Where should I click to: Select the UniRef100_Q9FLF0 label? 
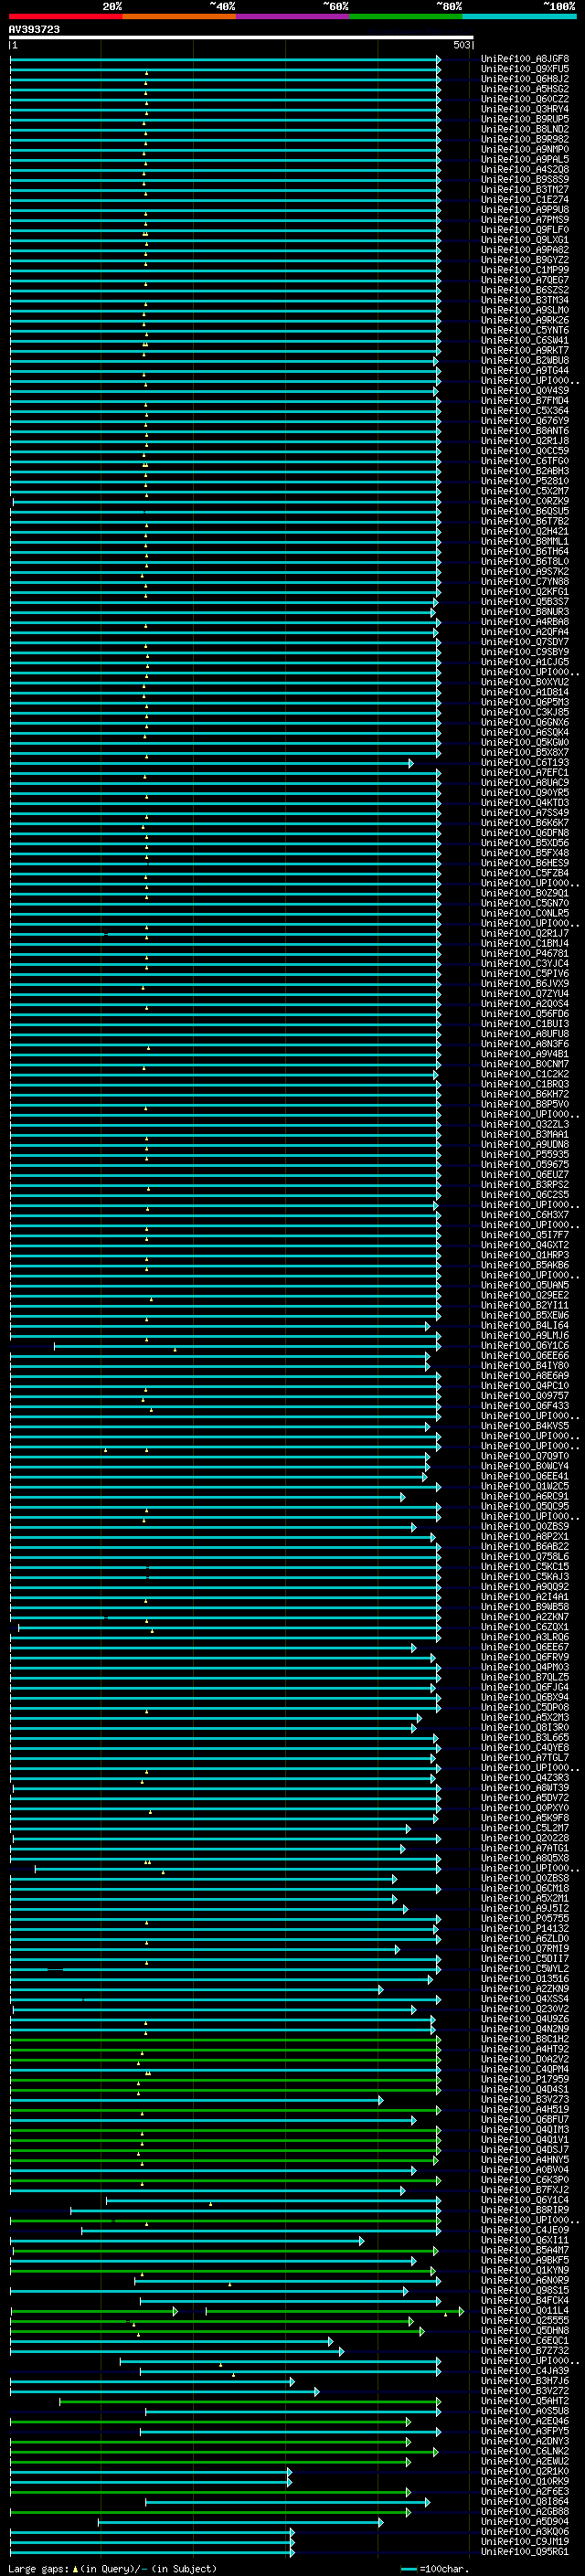point(525,230)
